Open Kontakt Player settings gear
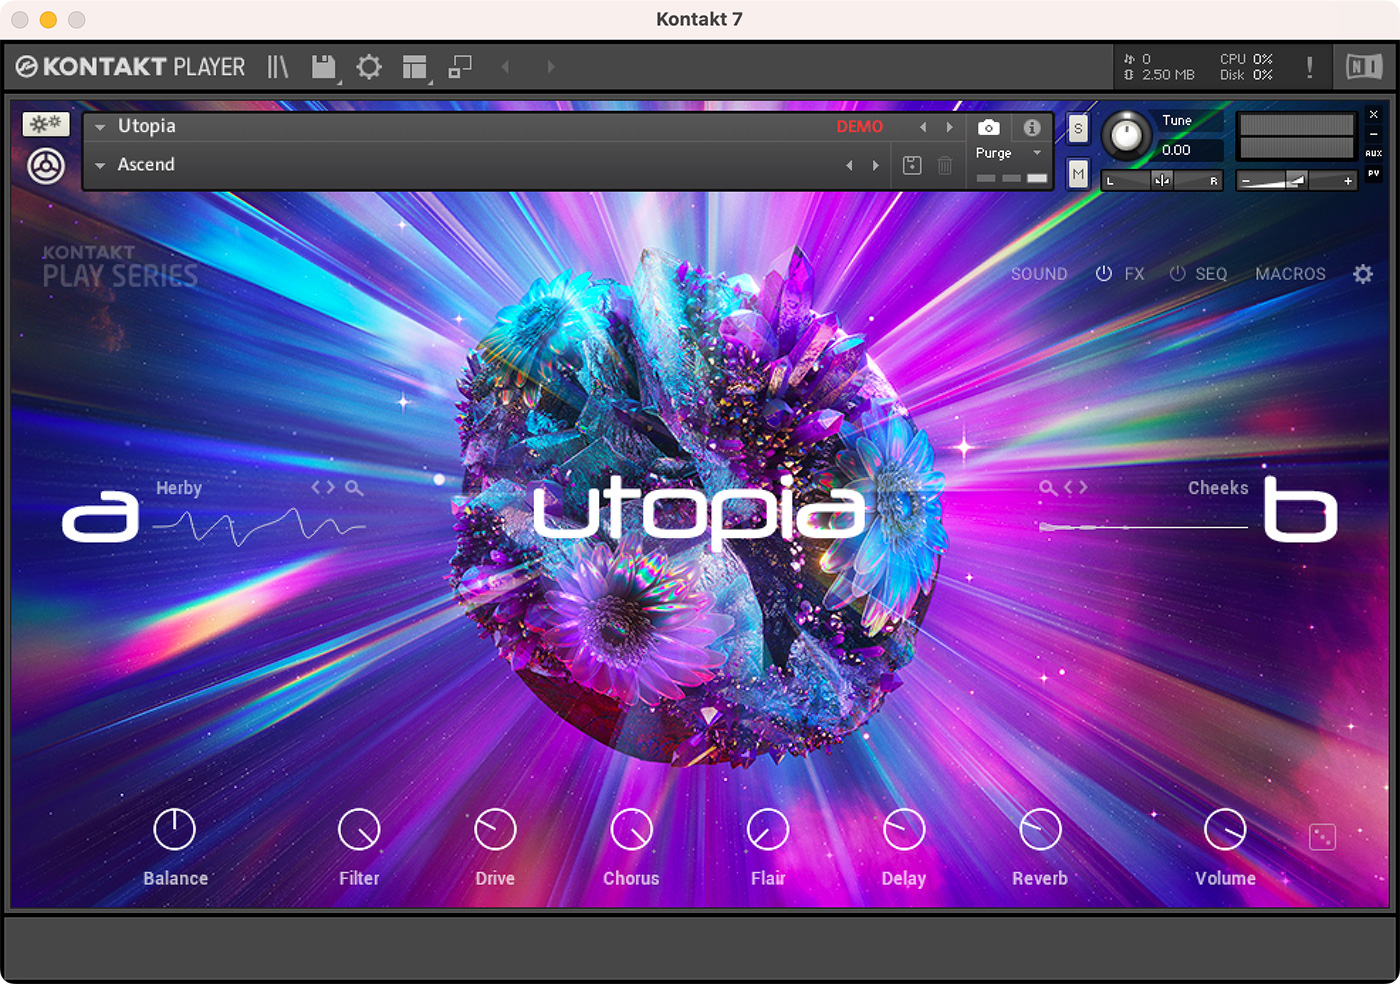1400x984 pixels. (x=369, y=66)
